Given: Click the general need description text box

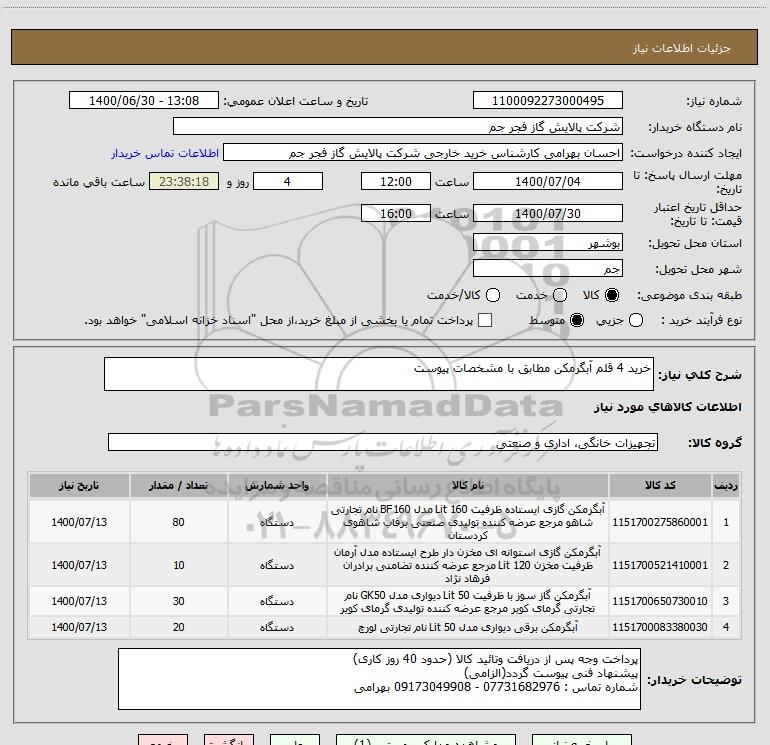Looking at the screenshot, I should click(x=379, y=374).
